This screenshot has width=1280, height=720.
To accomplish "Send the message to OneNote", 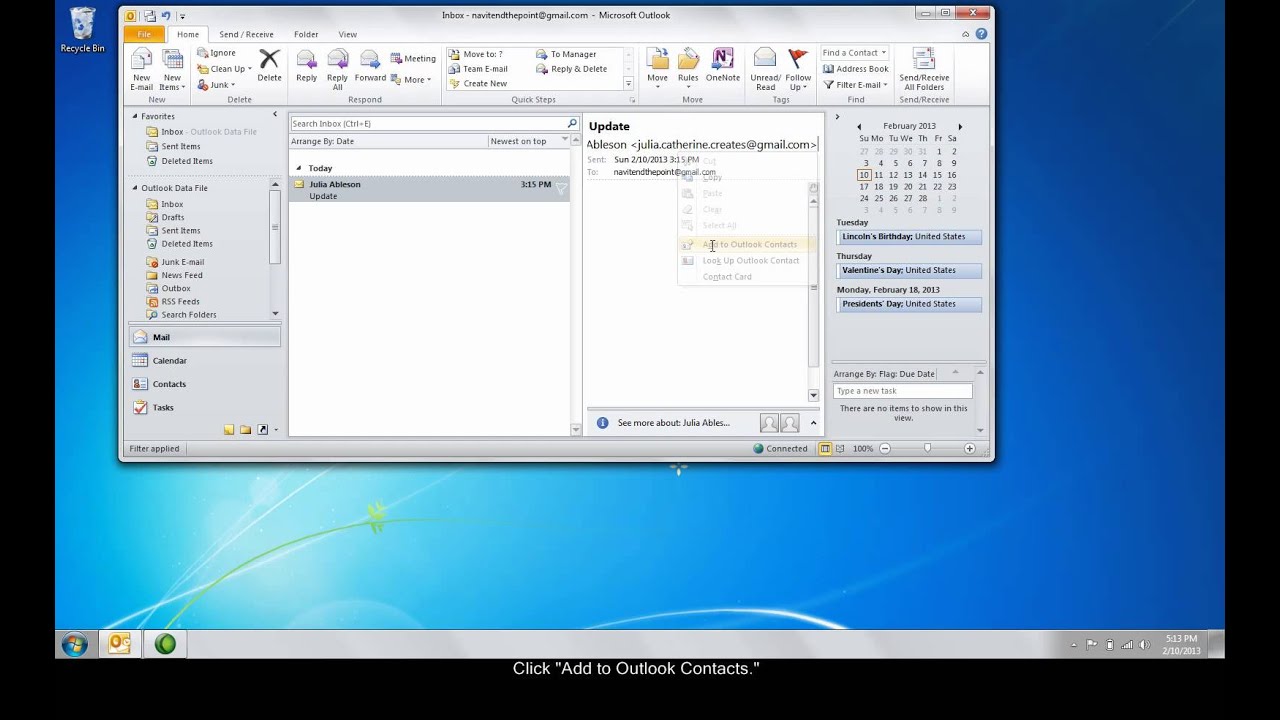I will click(723, 66).
